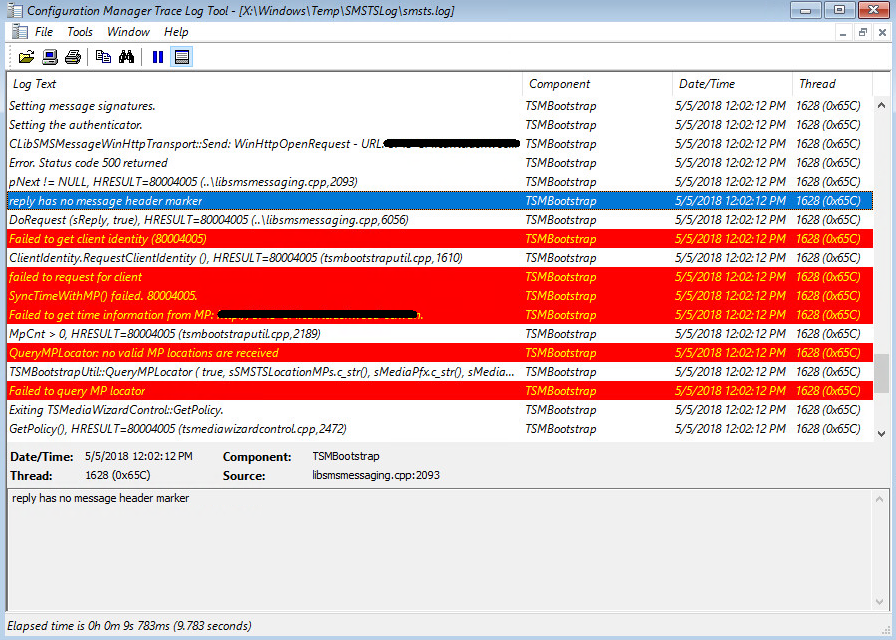Restore the inner smsts.log document window
The height and width of the screenshot is (640, 896).
coord(862,33)
